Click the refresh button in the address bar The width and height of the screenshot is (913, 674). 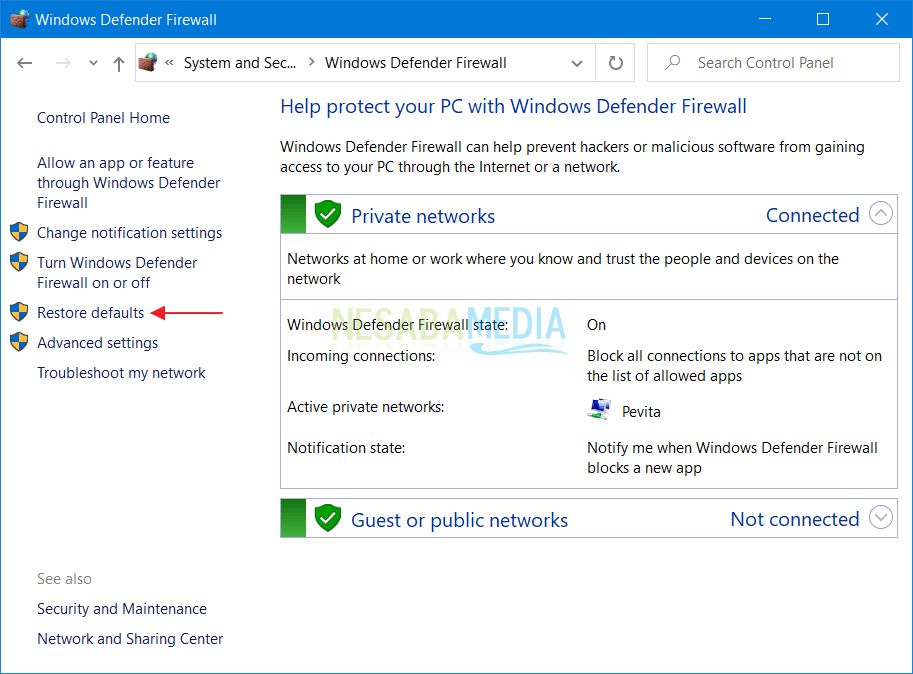coord(614,62)
